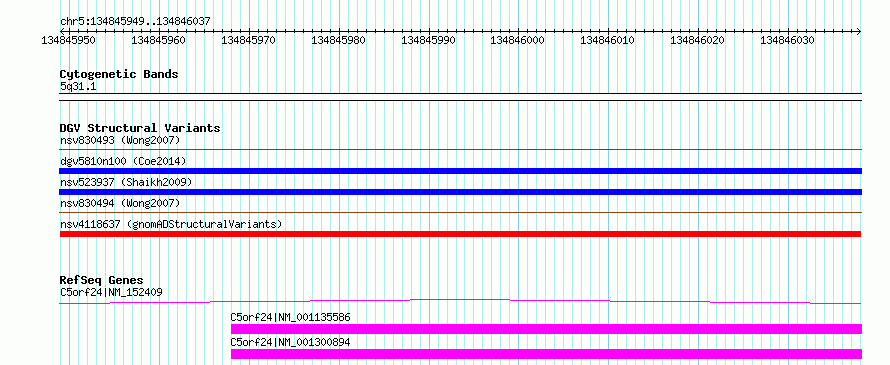Click the nsv830493 (Wong2007) label

click(x=120, y=140)
